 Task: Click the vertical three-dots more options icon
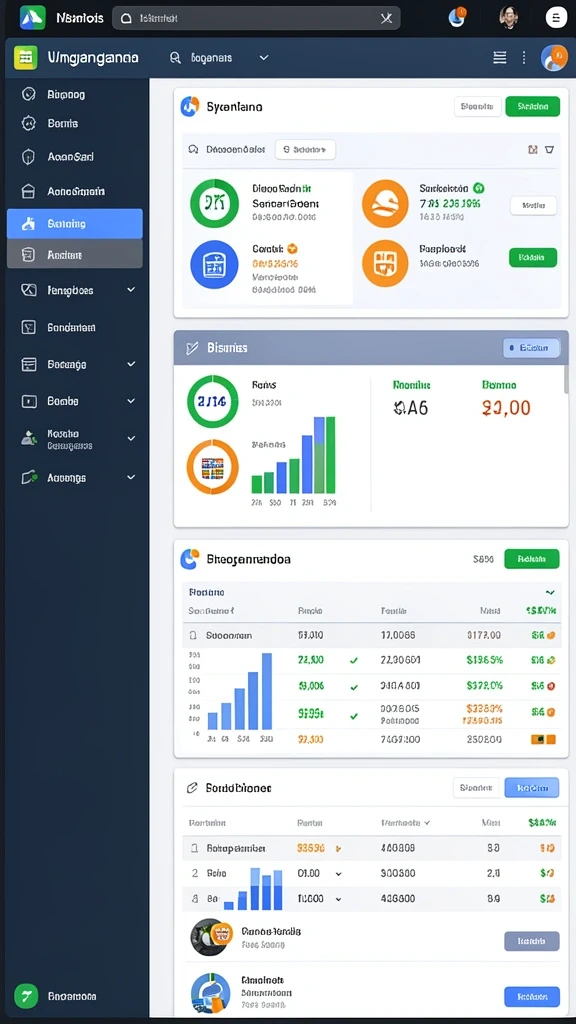(x=524, y=58)
